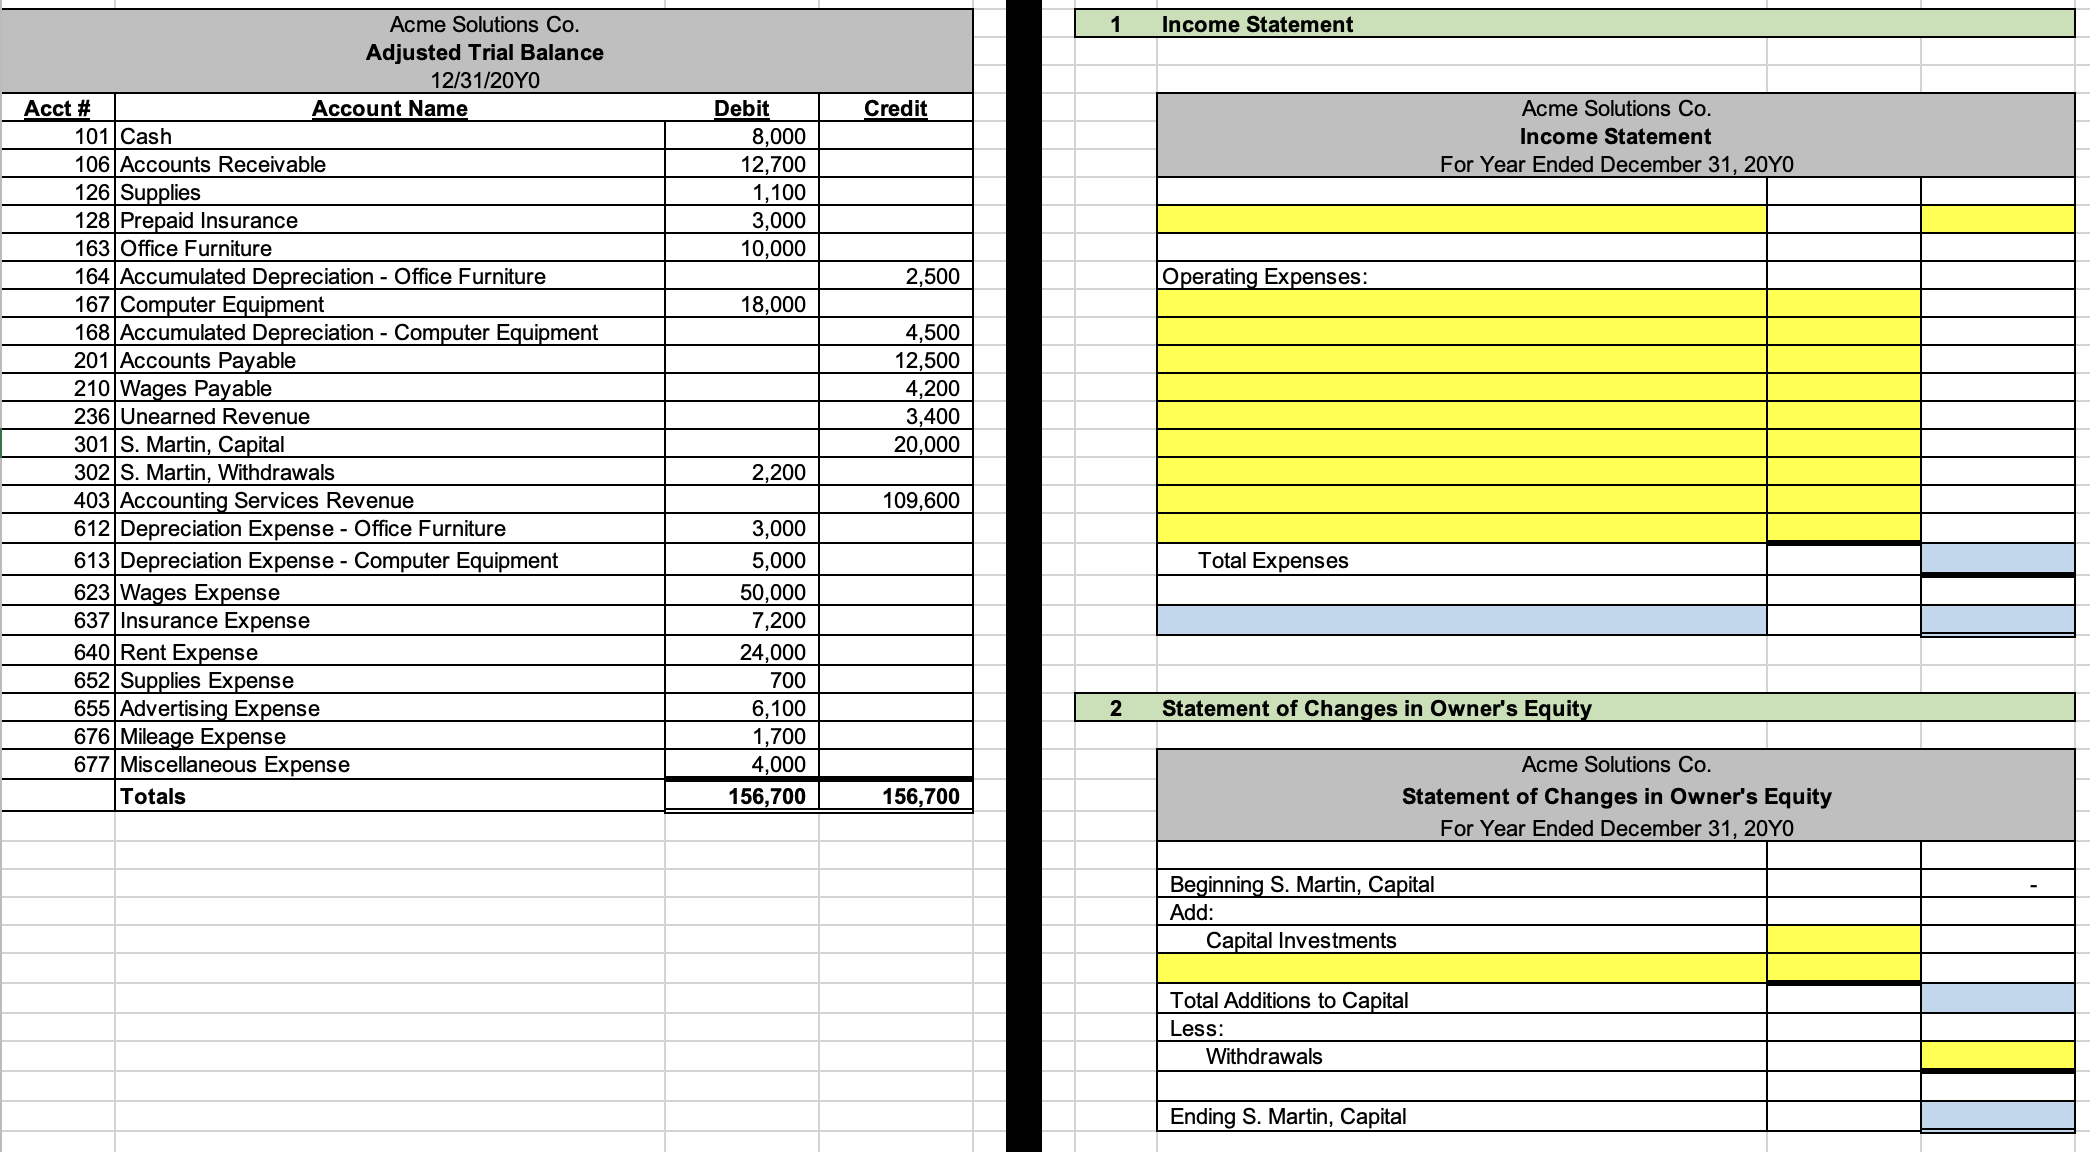Viewport: 2090px width, 1152px height.
Task: Select the Adjusted Trial Balance title
Action: point(485,52)
